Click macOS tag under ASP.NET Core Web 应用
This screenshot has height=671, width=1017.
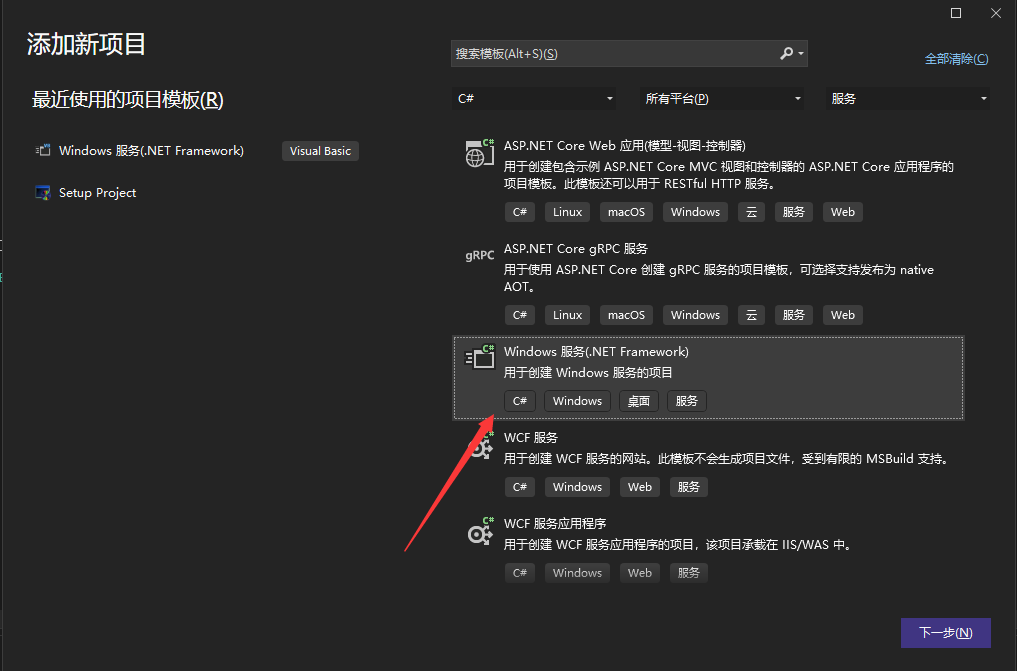627,212
